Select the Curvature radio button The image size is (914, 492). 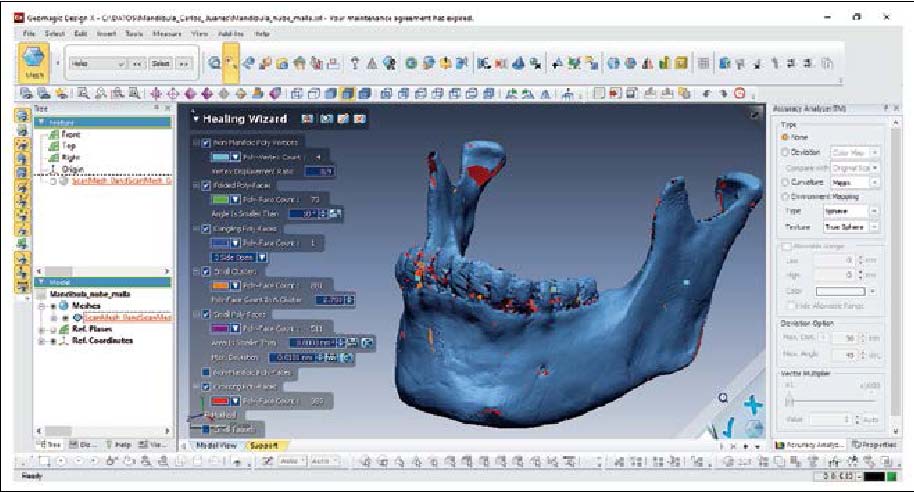pyautogui.click(x=785, y=183)
